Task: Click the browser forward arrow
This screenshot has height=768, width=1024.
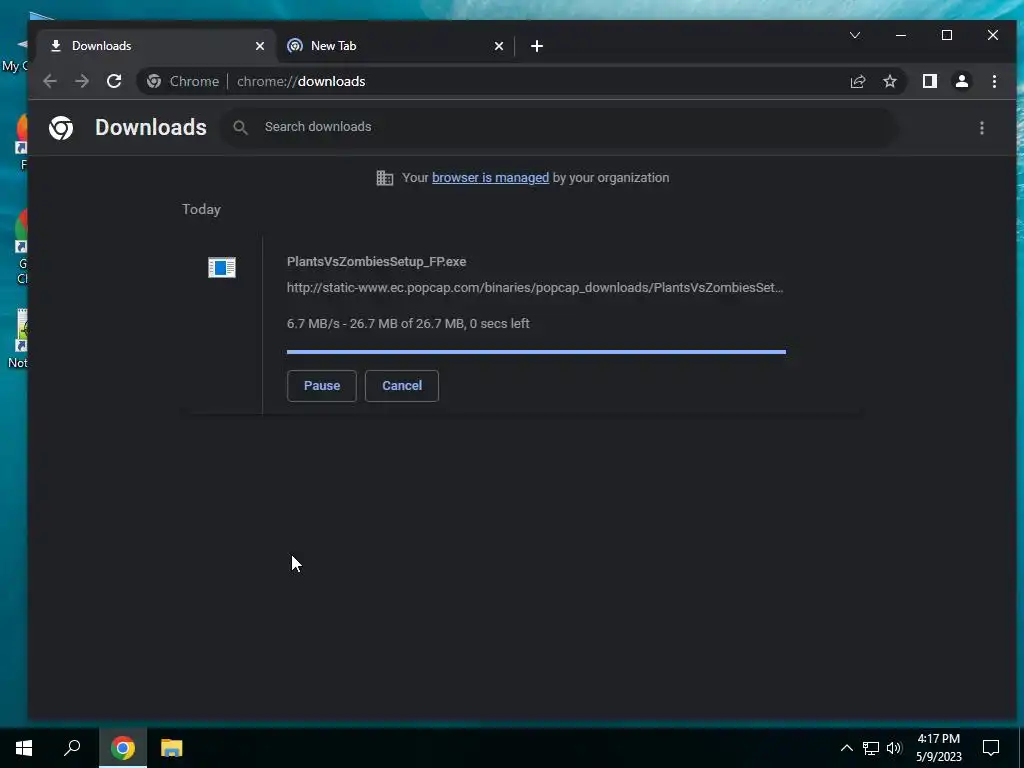Action: 82,81
